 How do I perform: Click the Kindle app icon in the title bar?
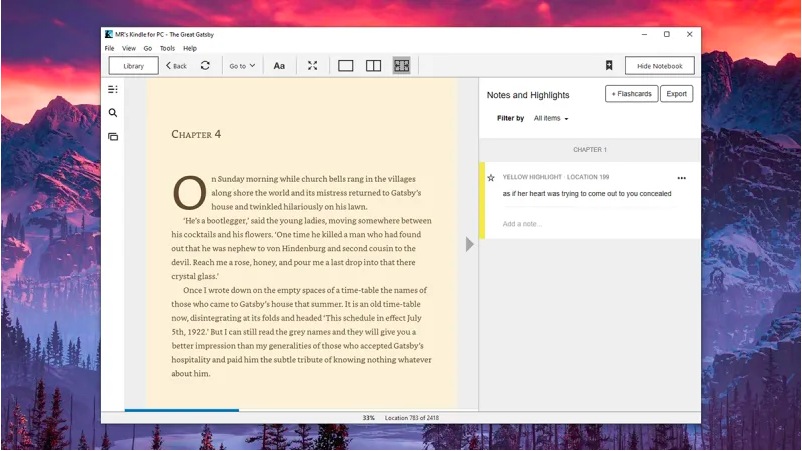click(x=108, y=34)
